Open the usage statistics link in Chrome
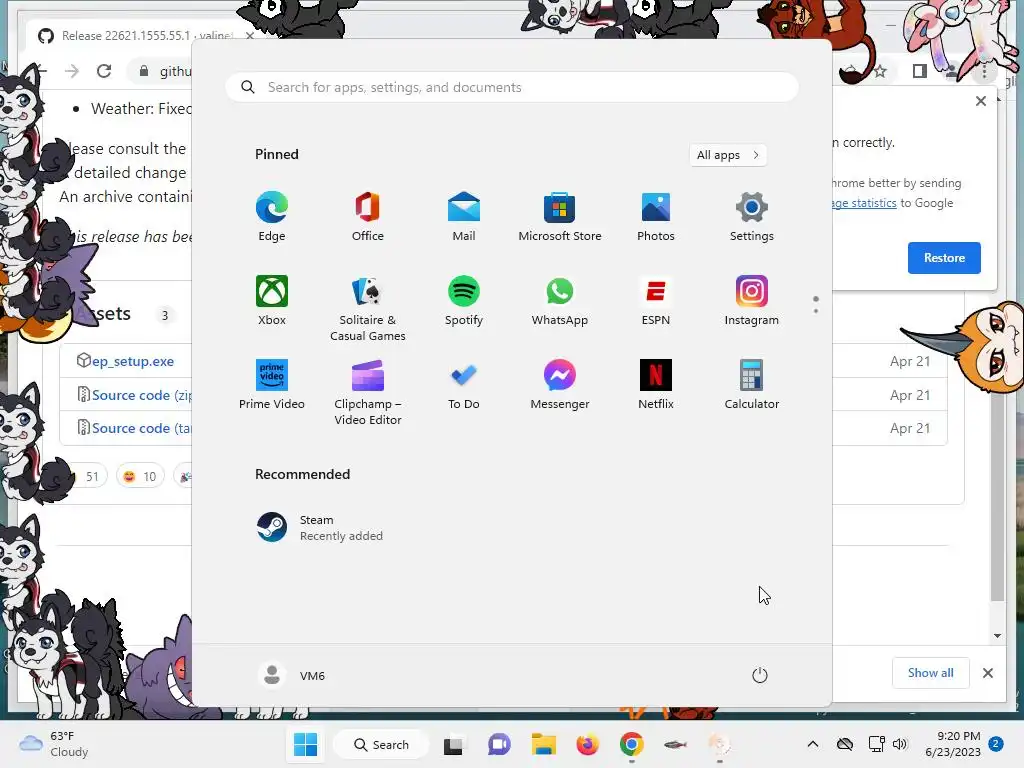The width and height of the screenshot is (1024, 768). pyautogui.click(x=864, y=203)
